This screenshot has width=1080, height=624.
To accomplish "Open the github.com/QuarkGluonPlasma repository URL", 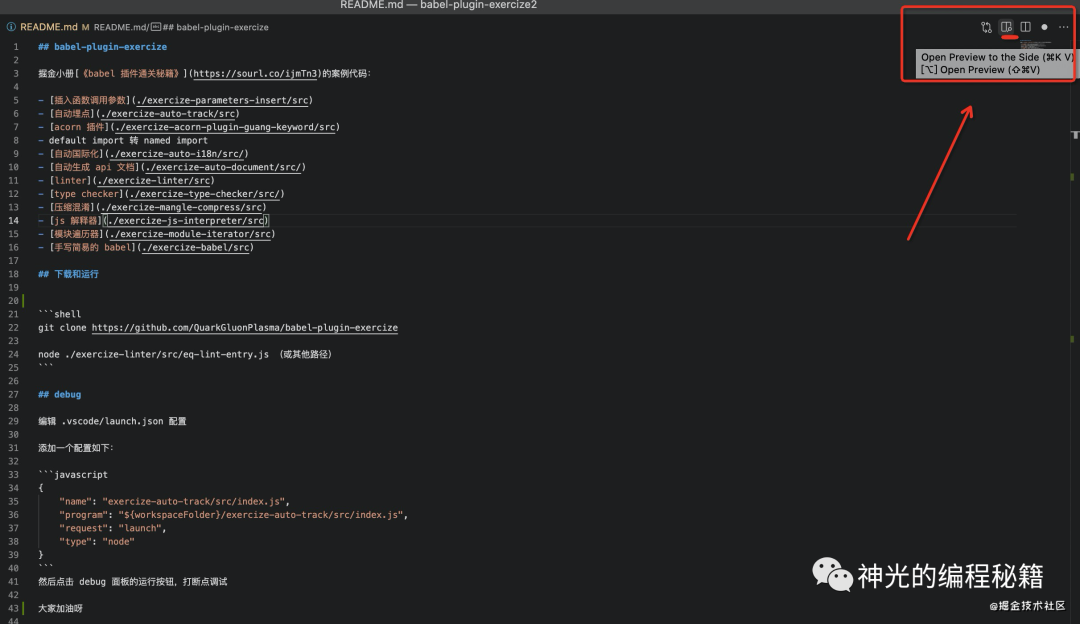I will pos(245,328).
